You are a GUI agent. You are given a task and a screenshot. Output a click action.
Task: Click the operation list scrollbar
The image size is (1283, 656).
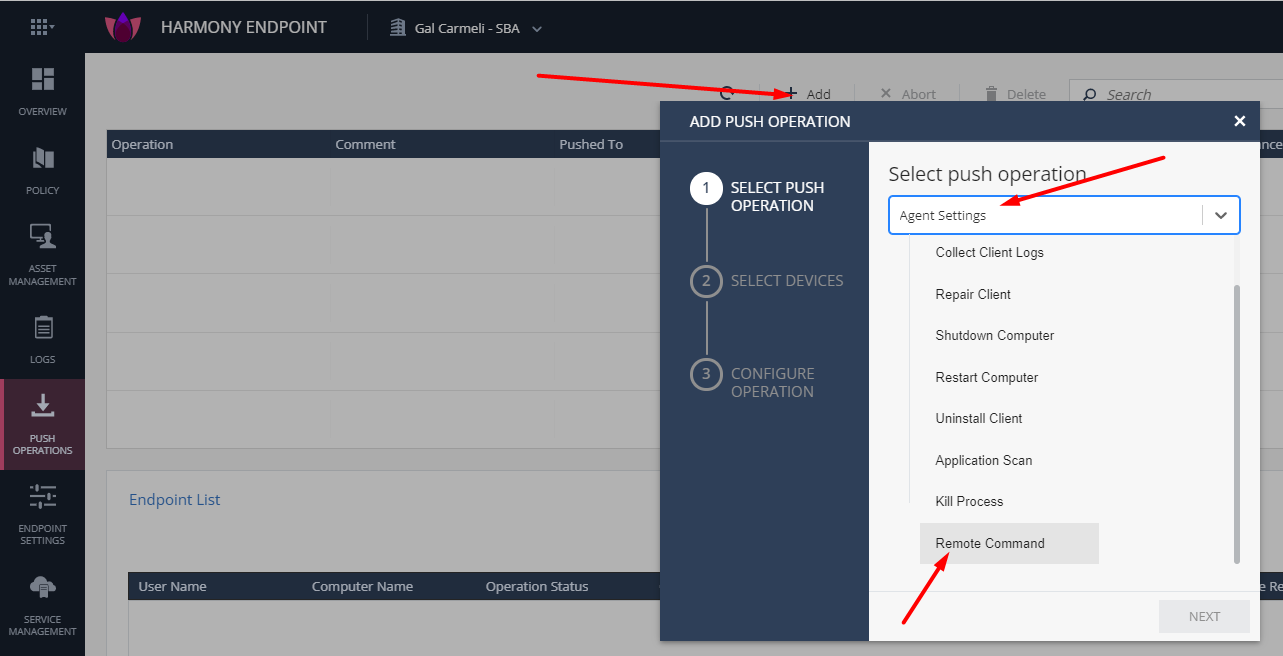1236,423
